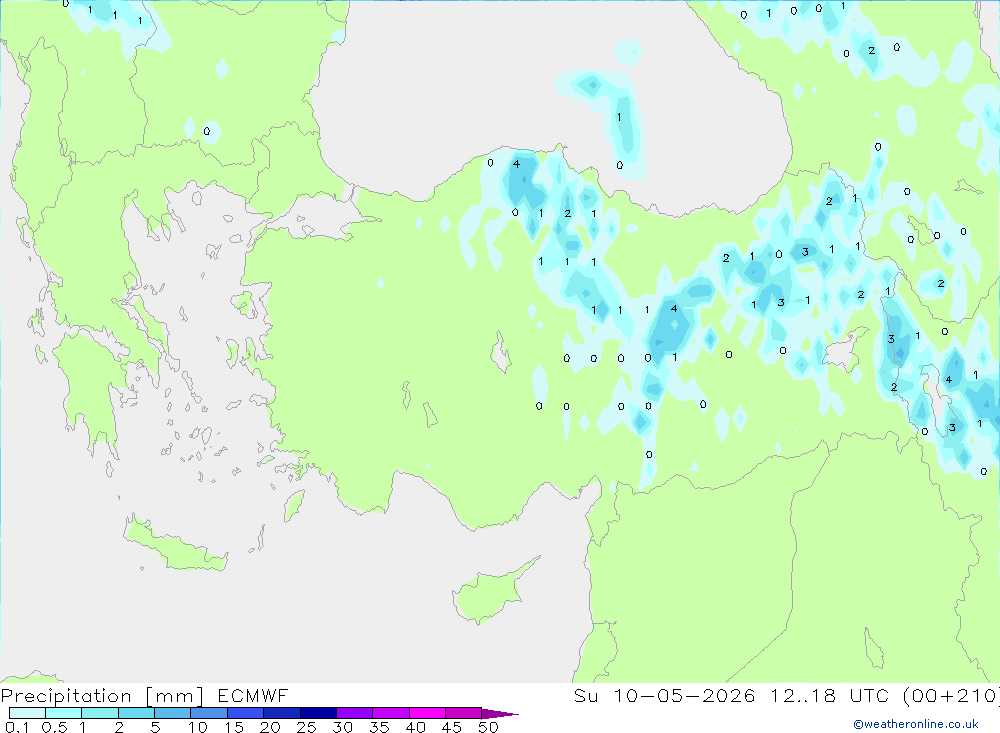1000x733 pixels.
Task: Click the 30–35 mm legend swatch
Action: point(355,713)
